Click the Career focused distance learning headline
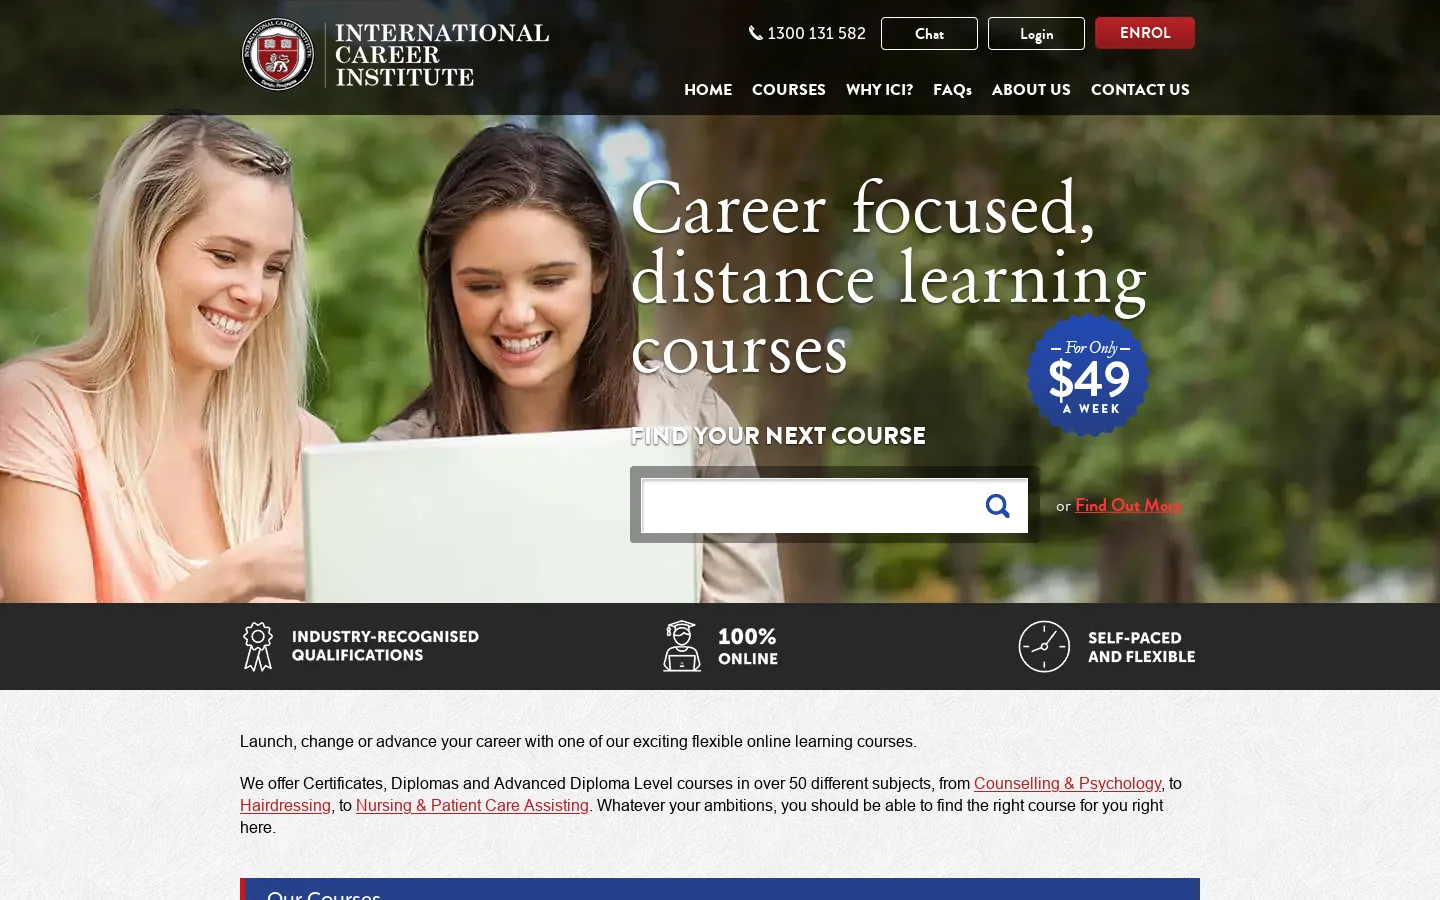The image size is (1440, 900). (x=888, y=277)
